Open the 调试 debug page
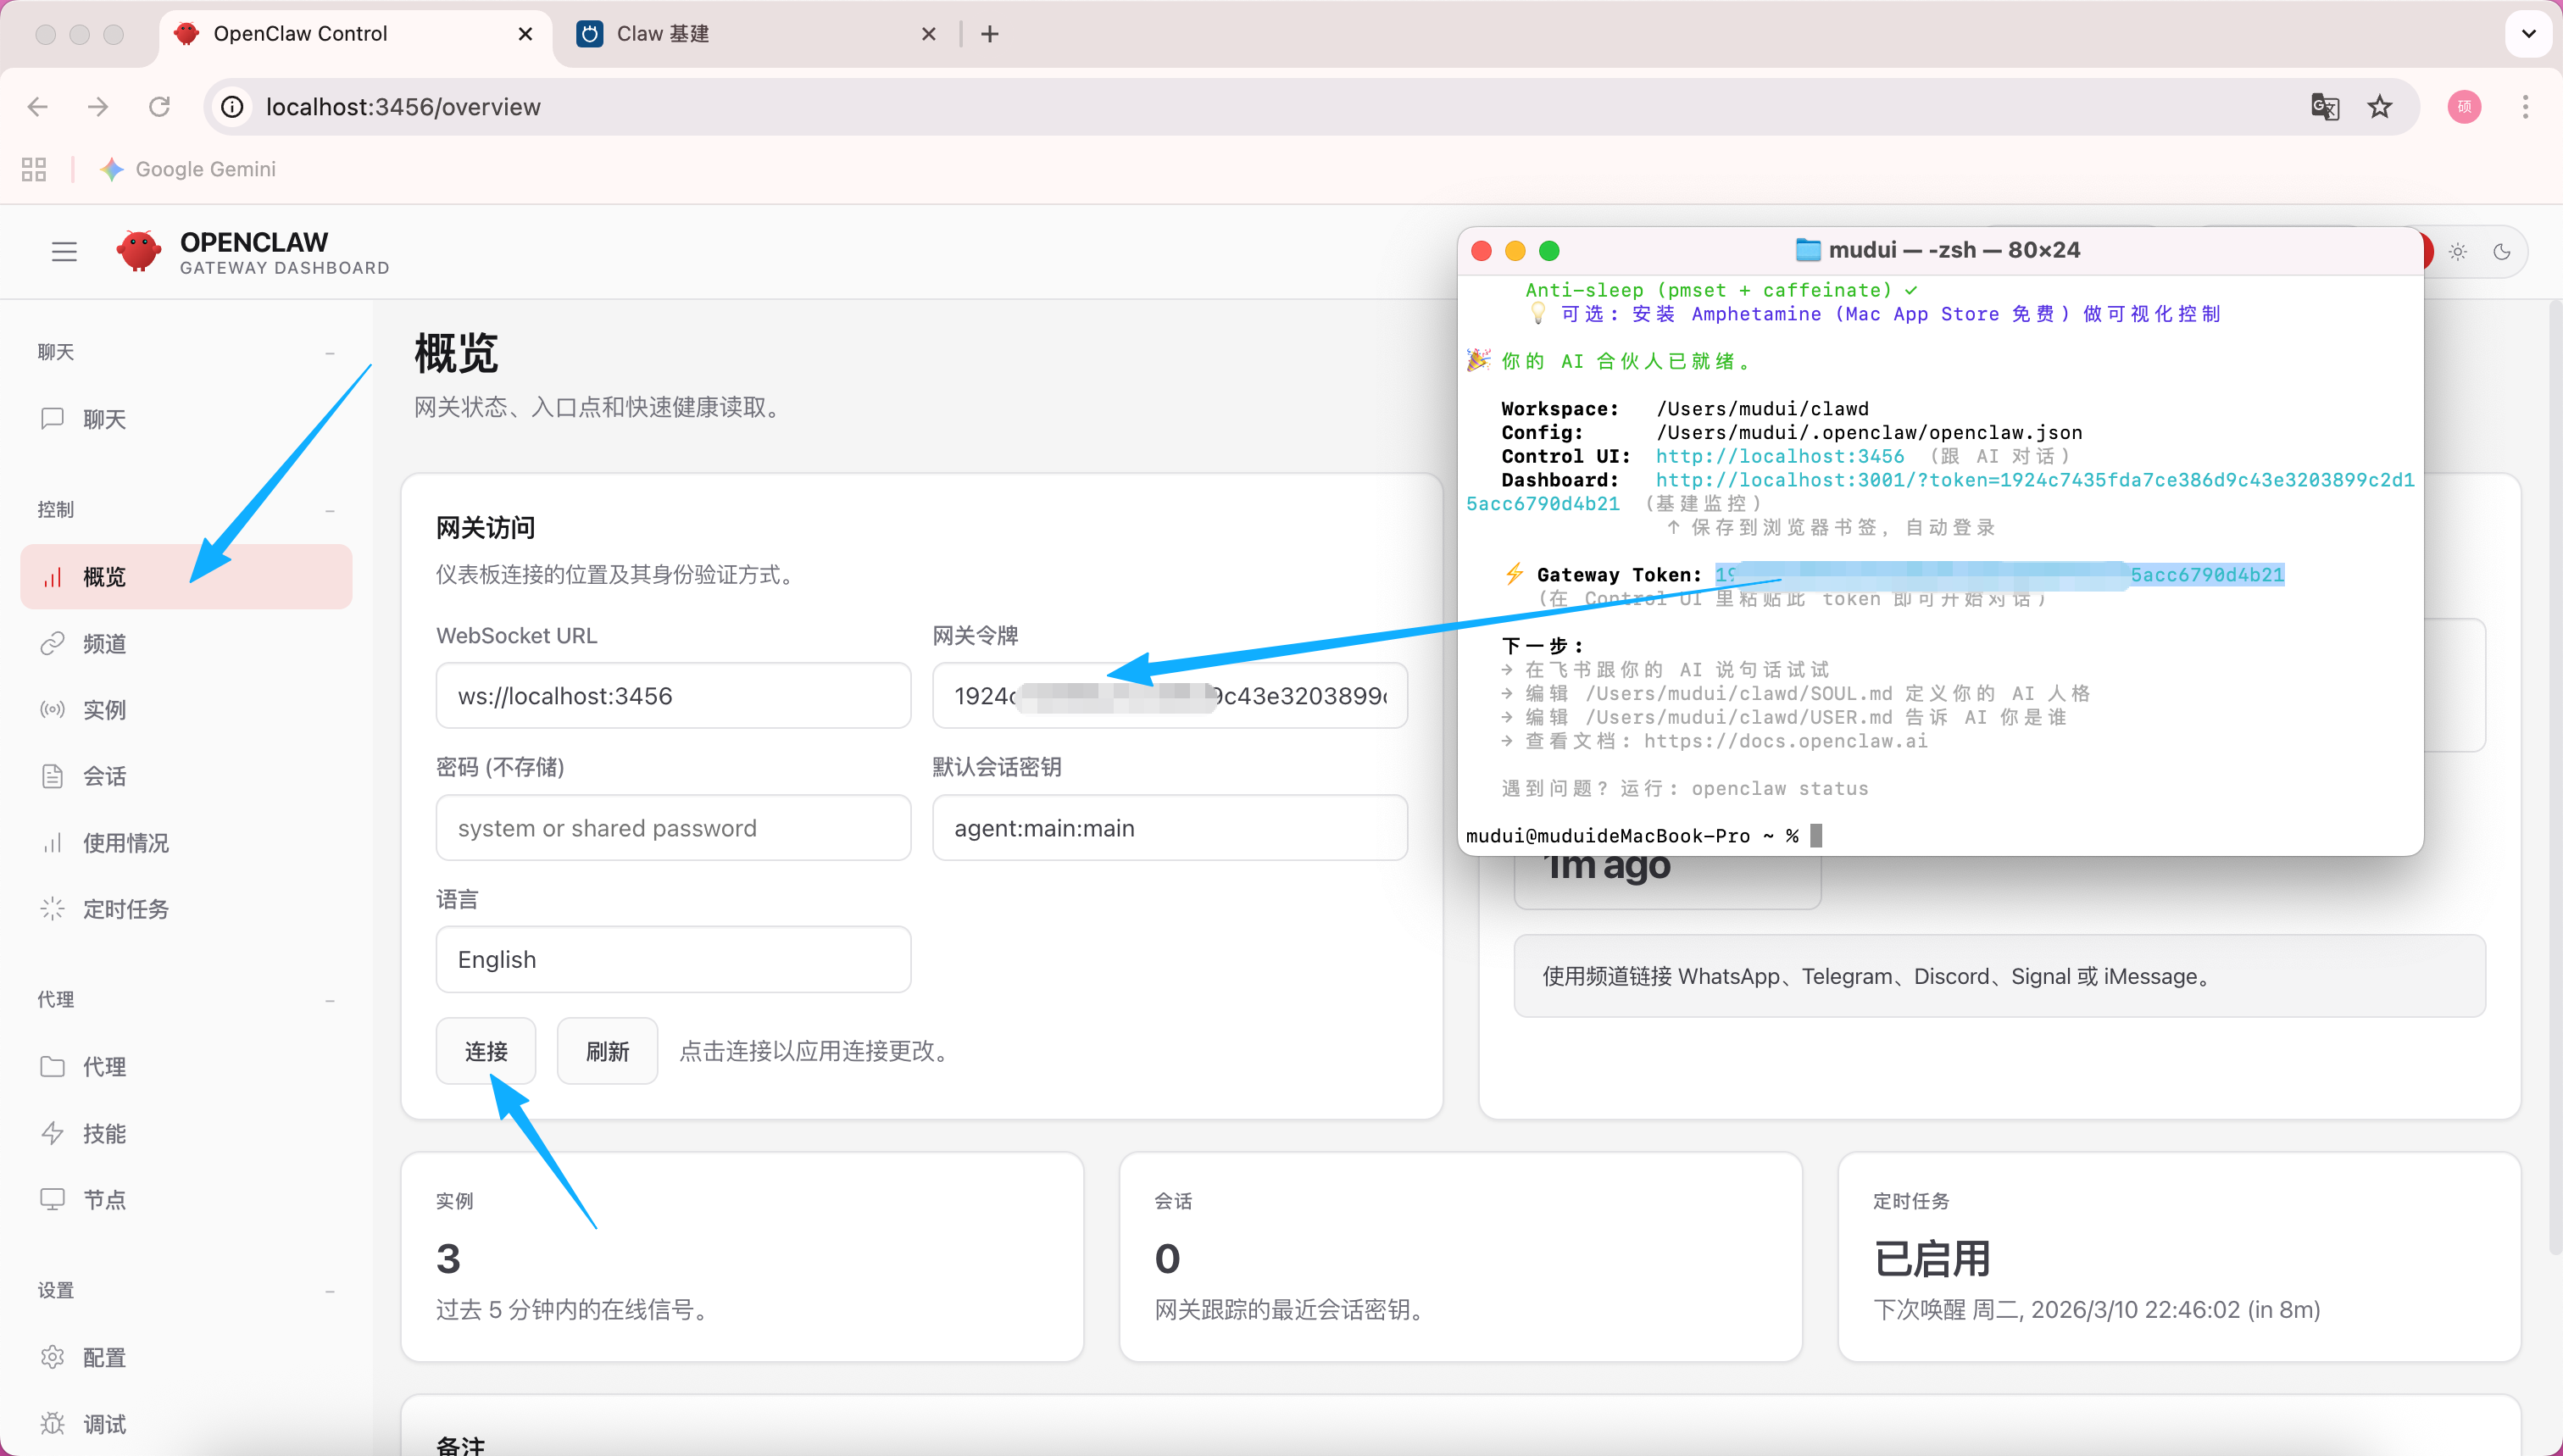 [x=104, y=1423]
